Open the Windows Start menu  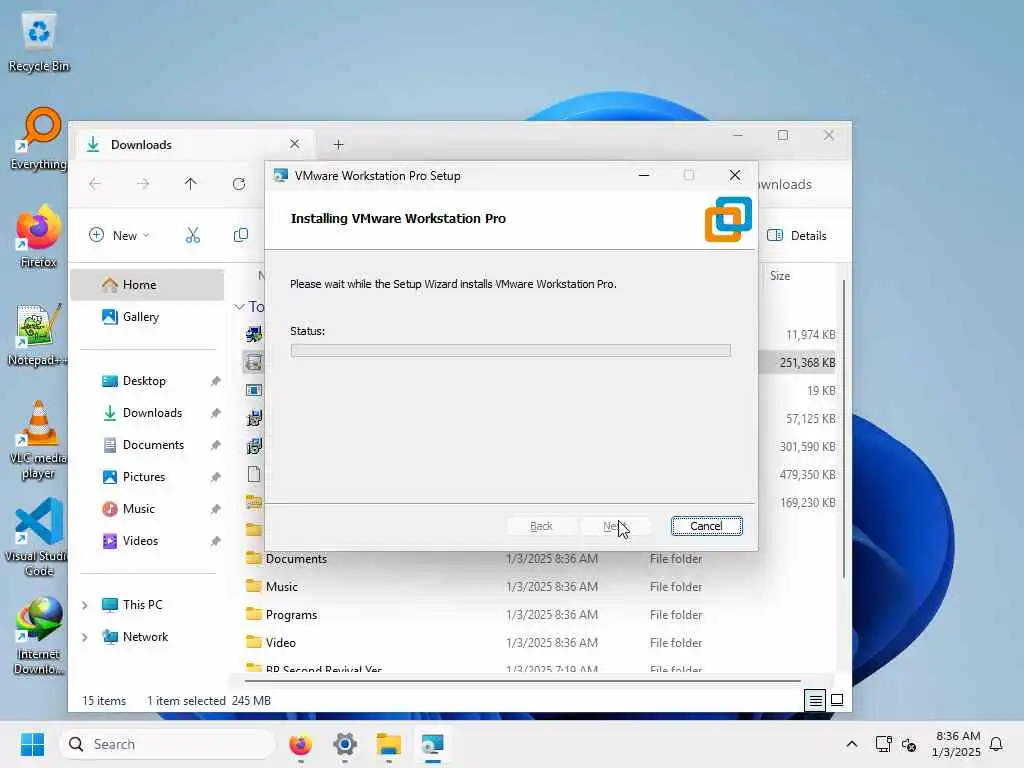32,744
